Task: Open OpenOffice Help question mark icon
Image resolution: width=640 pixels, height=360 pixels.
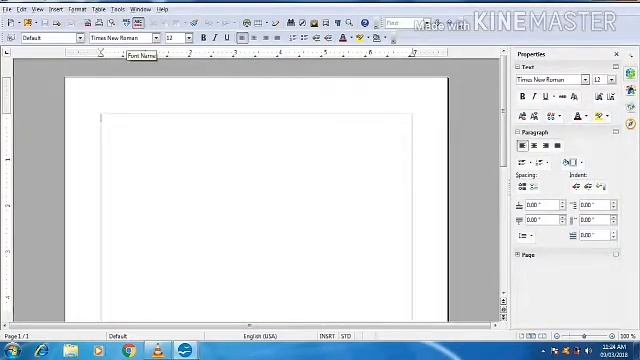Action: coord(365,23)
